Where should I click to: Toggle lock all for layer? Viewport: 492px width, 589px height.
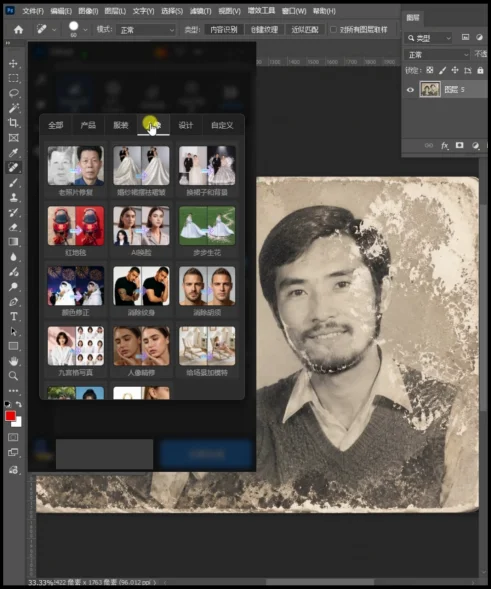480,70
